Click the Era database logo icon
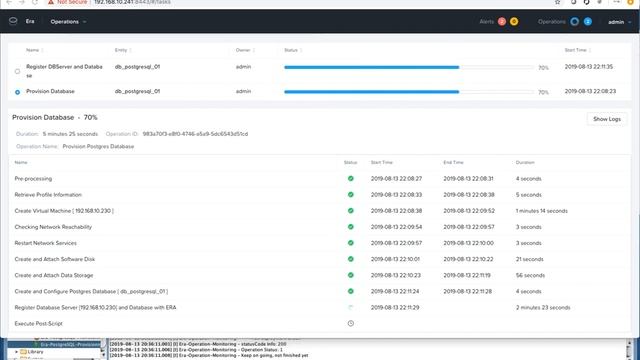640x360 pixels. click(13, 21)
